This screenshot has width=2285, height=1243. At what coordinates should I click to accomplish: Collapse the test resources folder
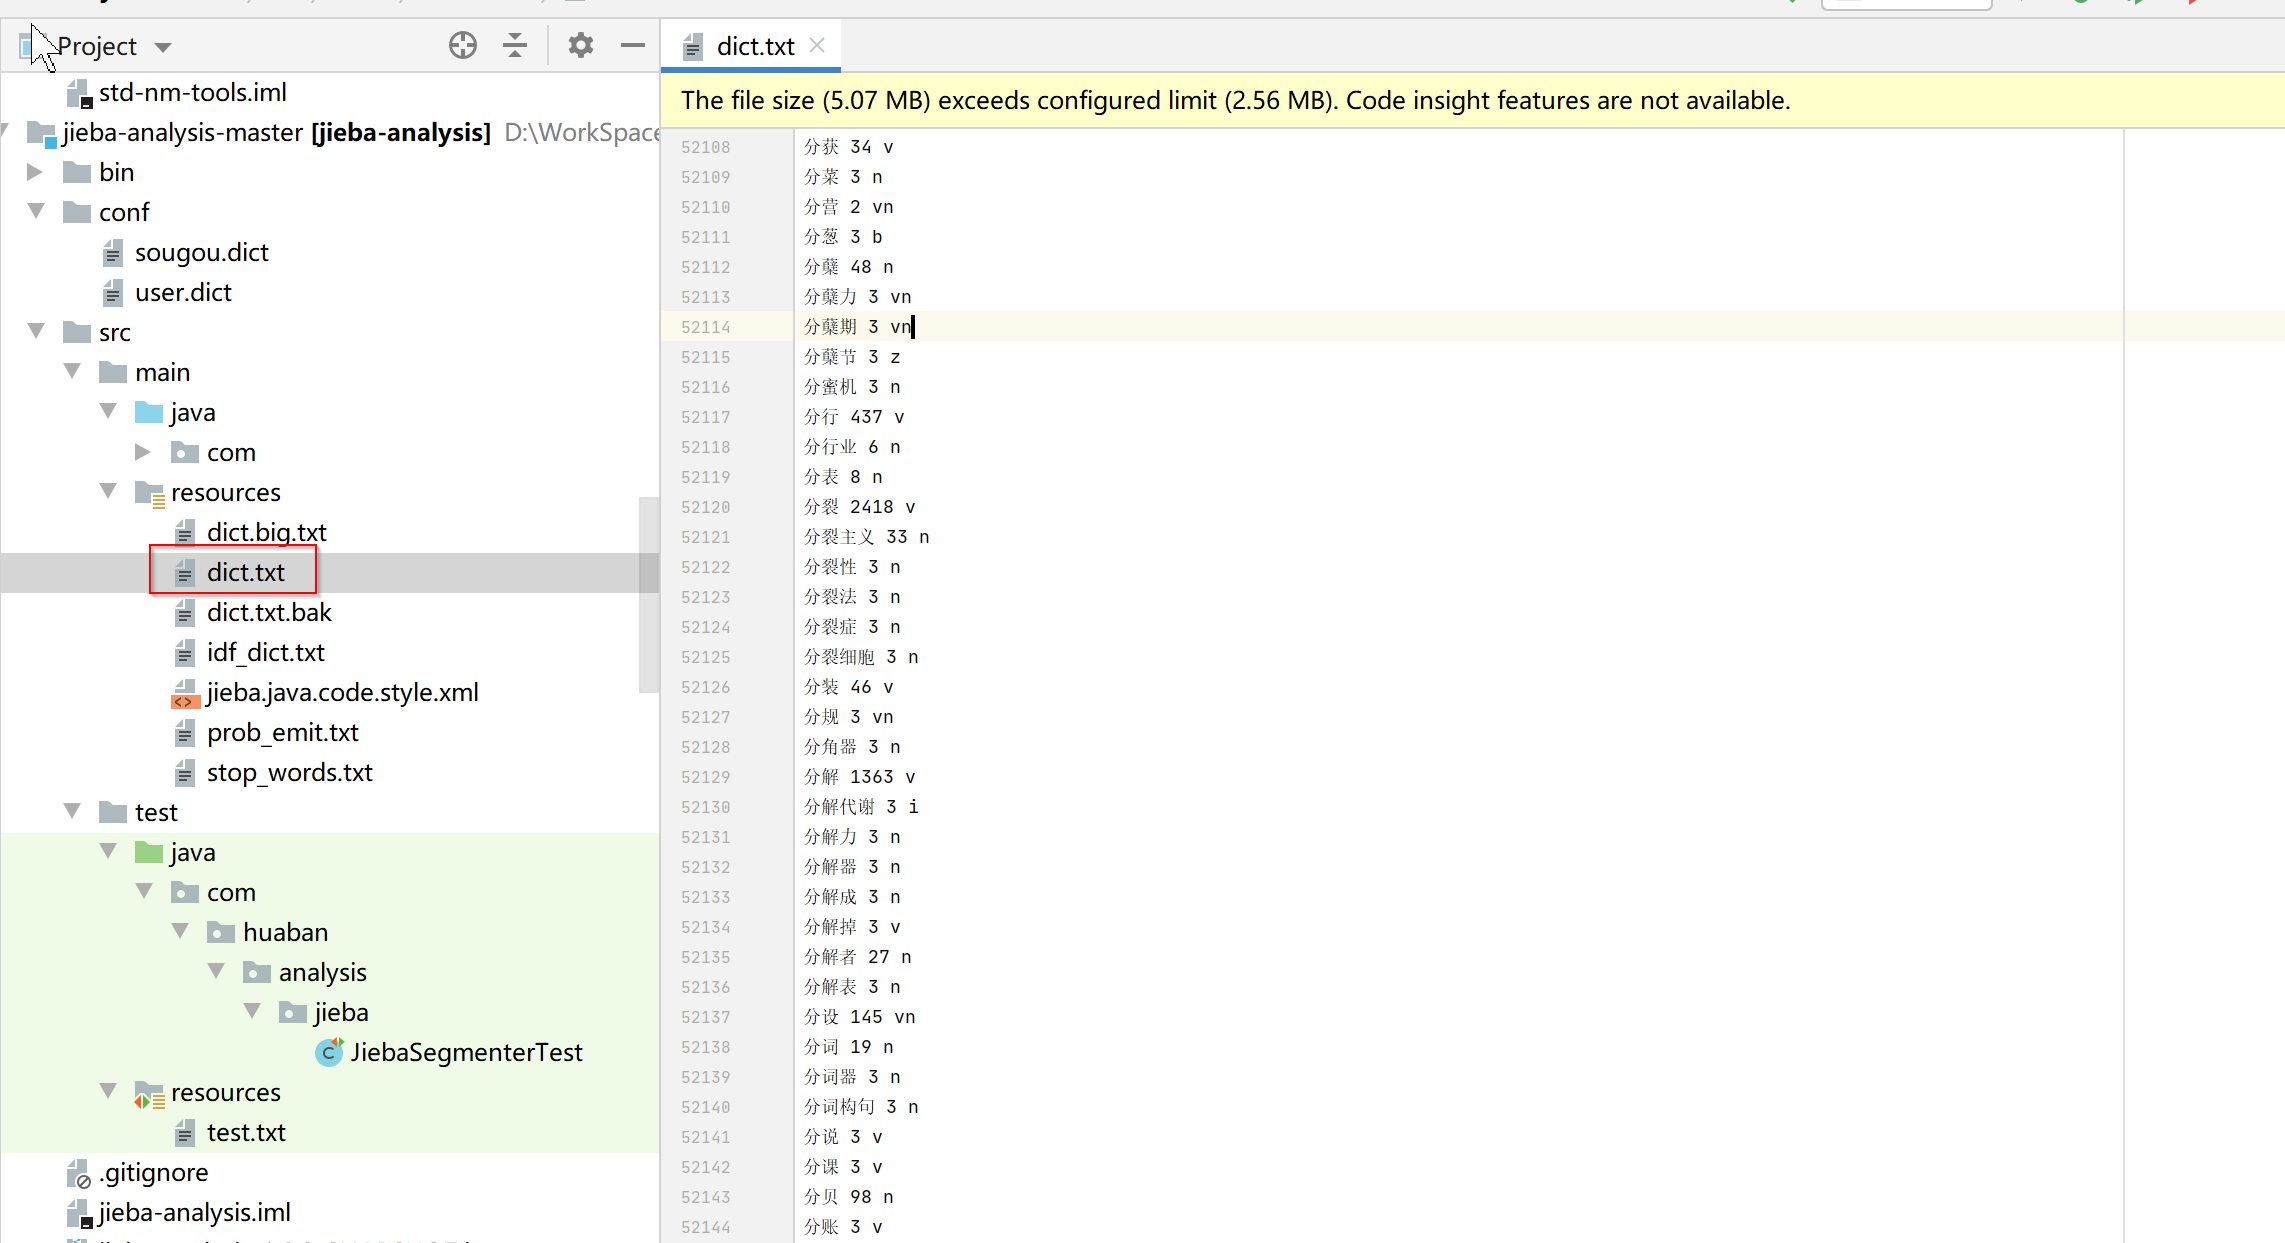point(108,1091)
